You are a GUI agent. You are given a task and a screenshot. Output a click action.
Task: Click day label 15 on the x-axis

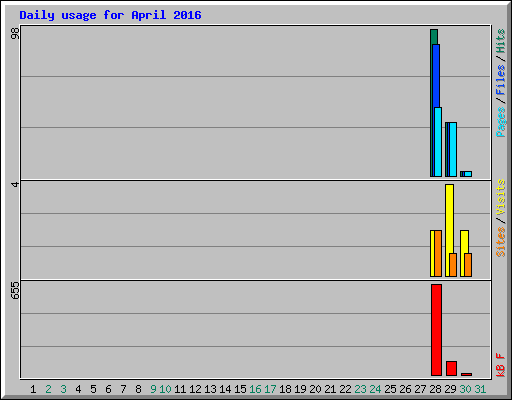[x=240, y=389]
